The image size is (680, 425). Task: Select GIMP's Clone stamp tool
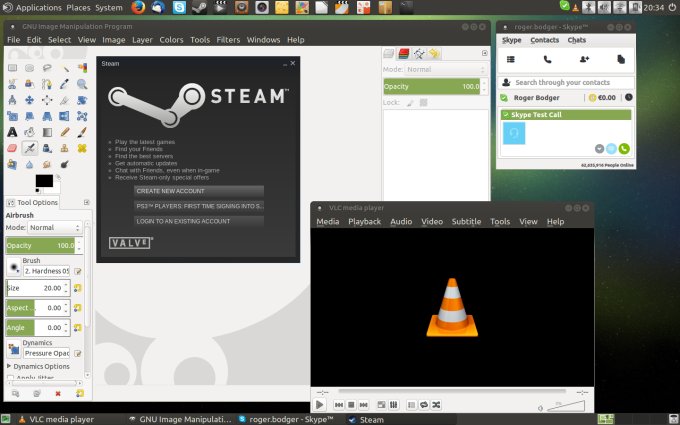[x=65, y=148]
